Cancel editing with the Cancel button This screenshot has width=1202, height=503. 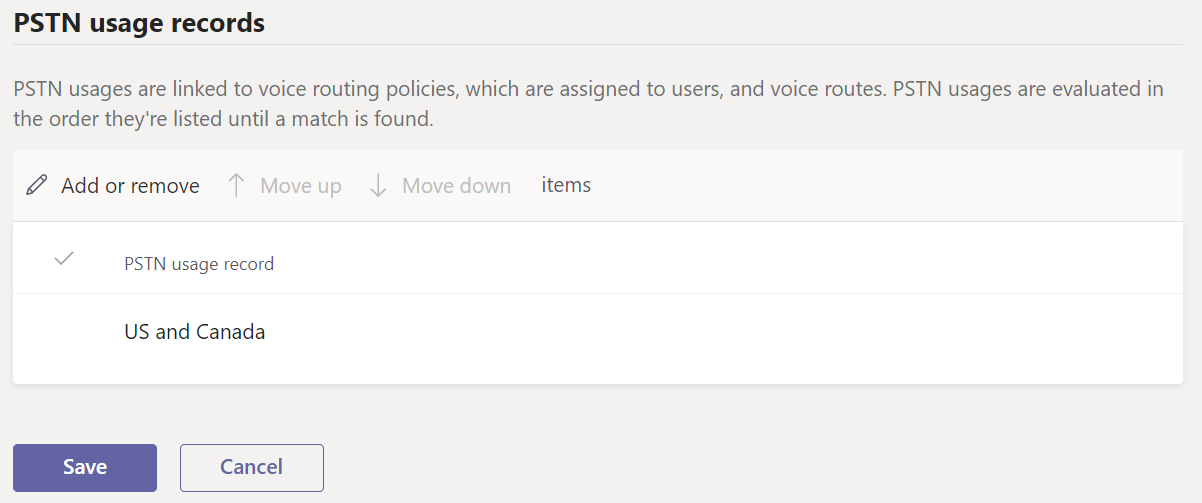[x=252, y=467]
